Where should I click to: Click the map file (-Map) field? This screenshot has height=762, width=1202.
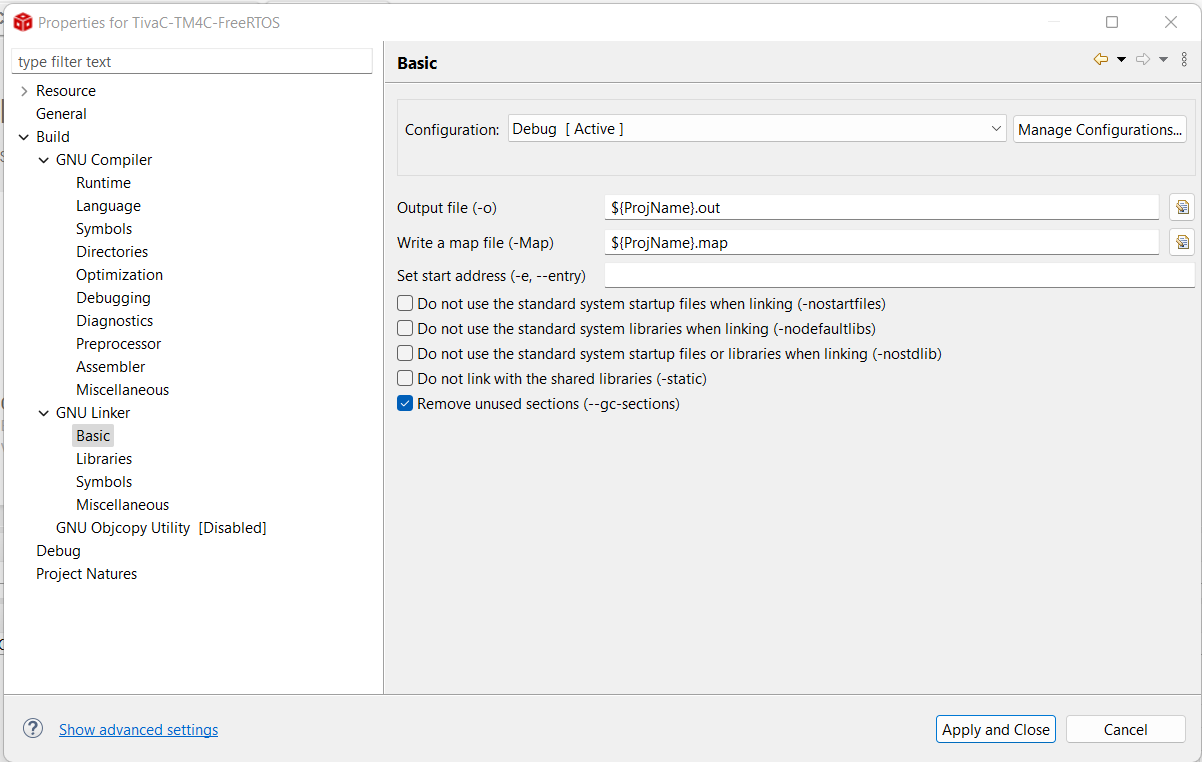(x=882, y=242)
